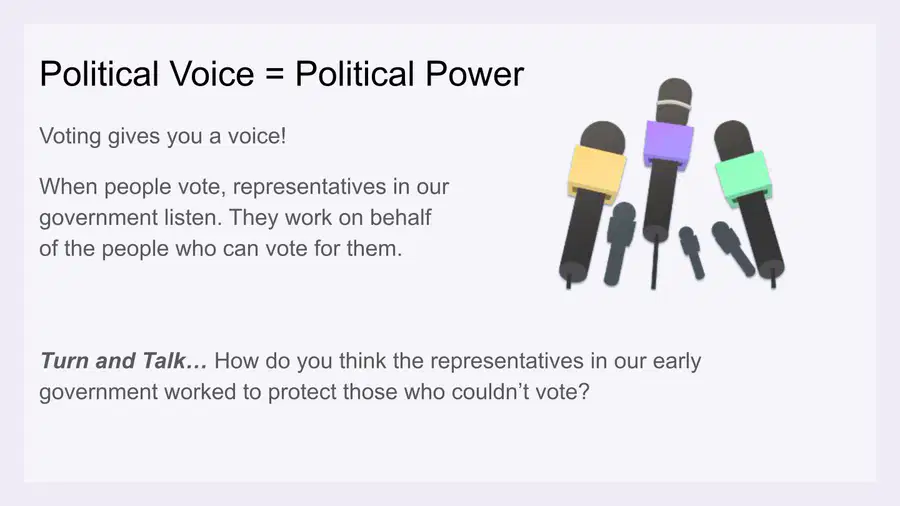This screenshot has height=506, width=900.
Task: Select the bold "Turn and Talk…" text
Action: [x=123, y=361]
